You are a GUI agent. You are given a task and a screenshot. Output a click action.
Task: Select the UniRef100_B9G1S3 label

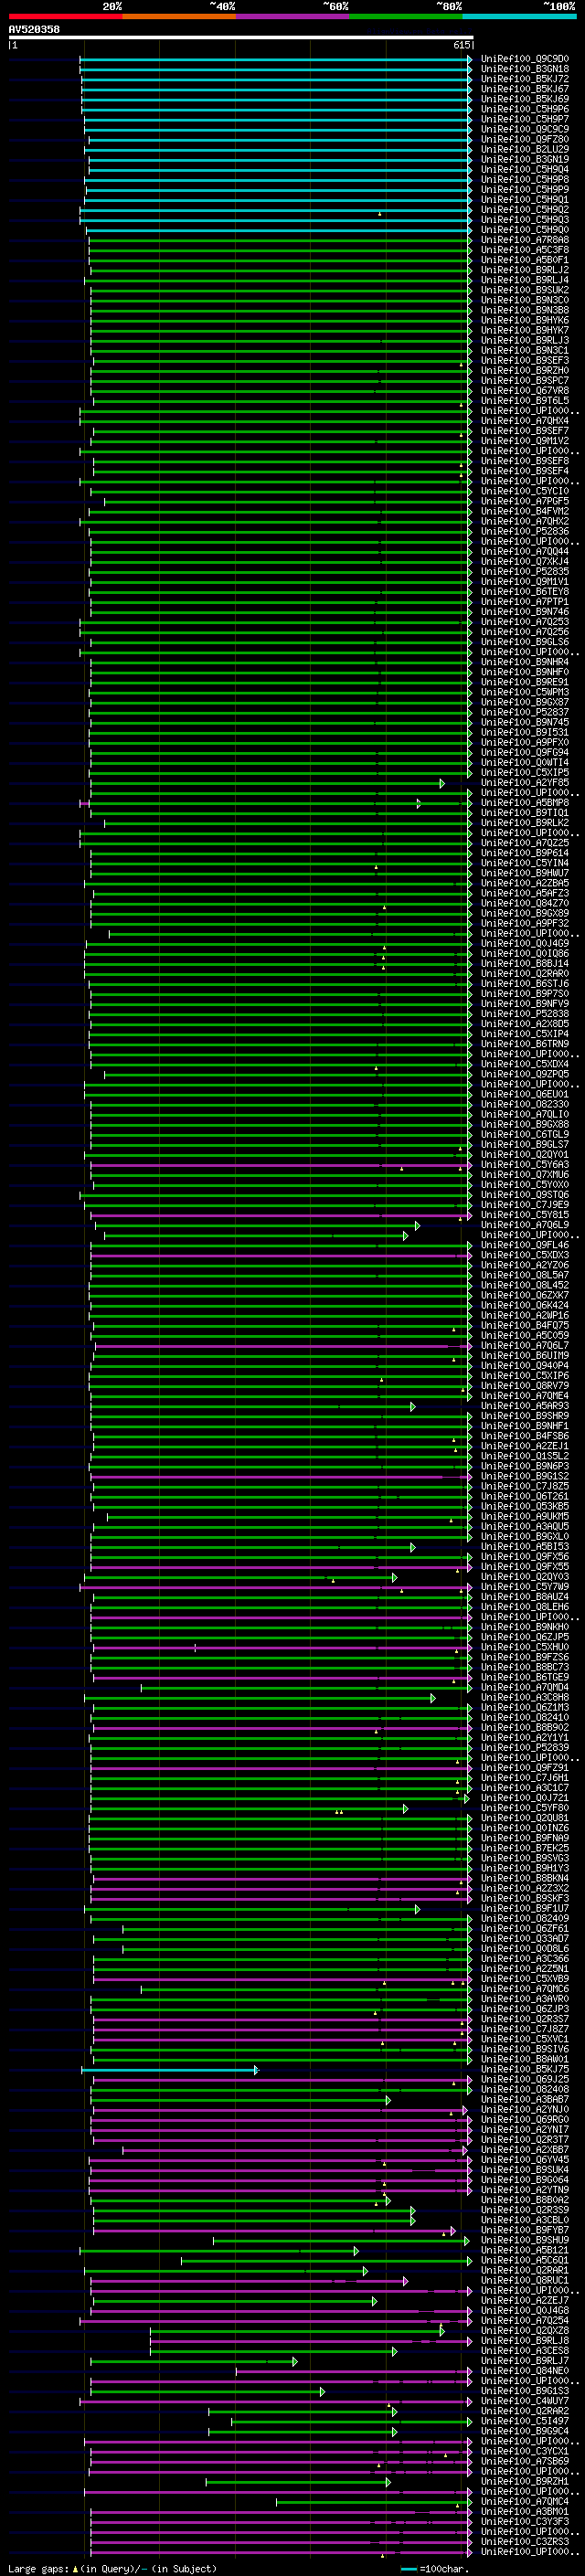pyautogui.click(x=525, y=2391)
